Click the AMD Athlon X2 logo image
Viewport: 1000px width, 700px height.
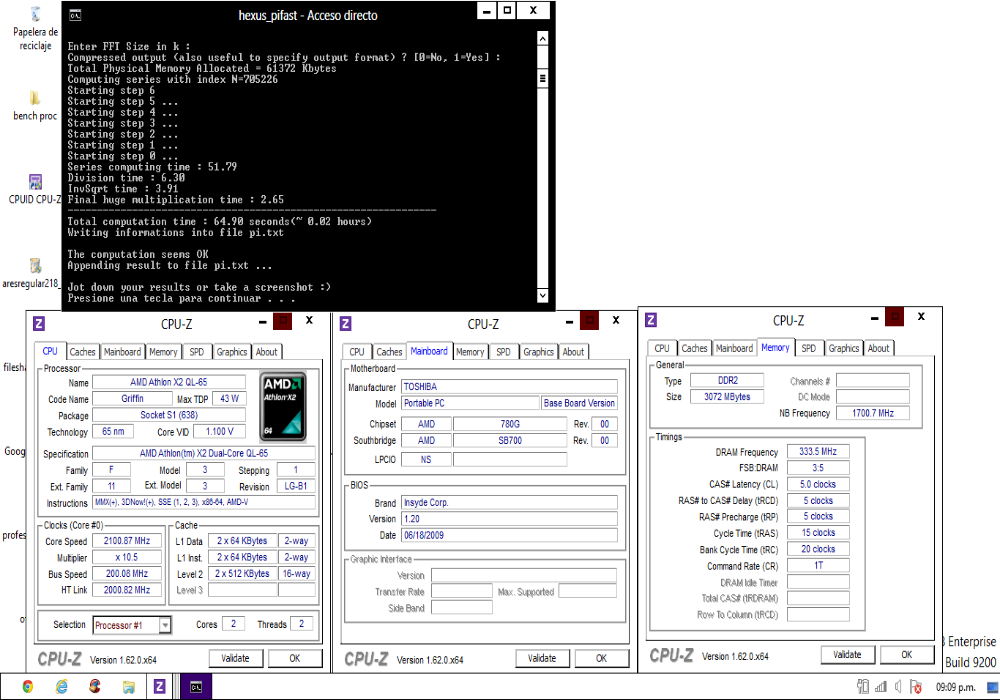click(x=283, y=406)
